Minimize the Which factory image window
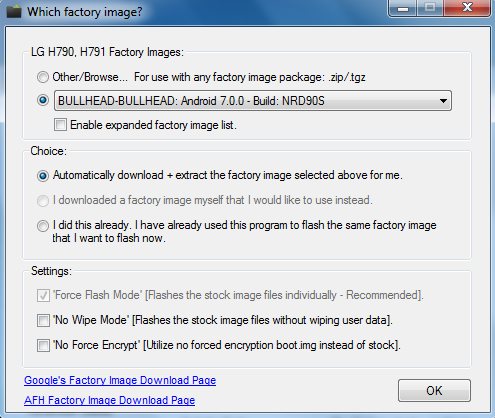 pyautogui.click(x=403, y=8)
